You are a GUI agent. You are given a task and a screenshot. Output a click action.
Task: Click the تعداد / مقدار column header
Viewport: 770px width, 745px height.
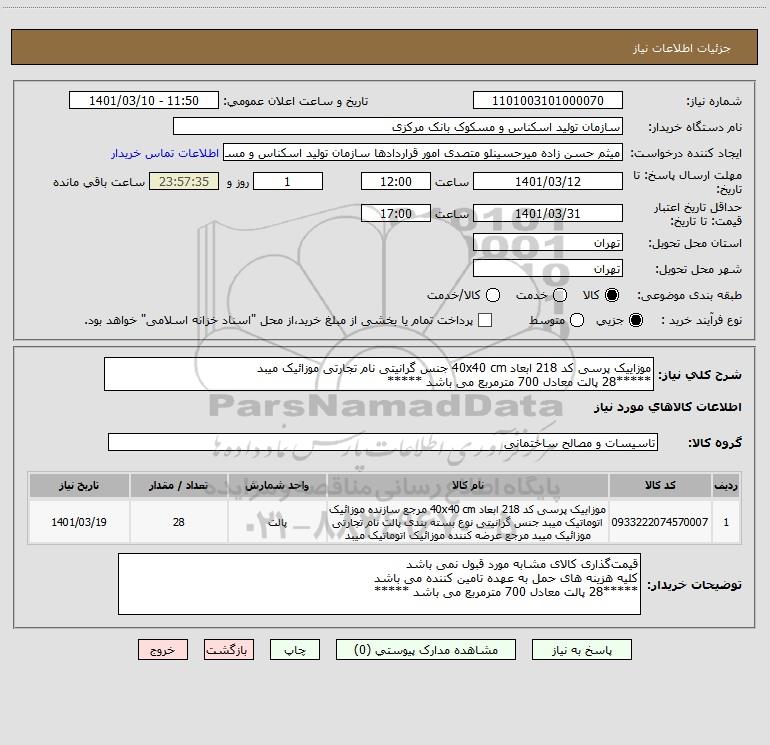pyautogui.click(x=179, y=486)
